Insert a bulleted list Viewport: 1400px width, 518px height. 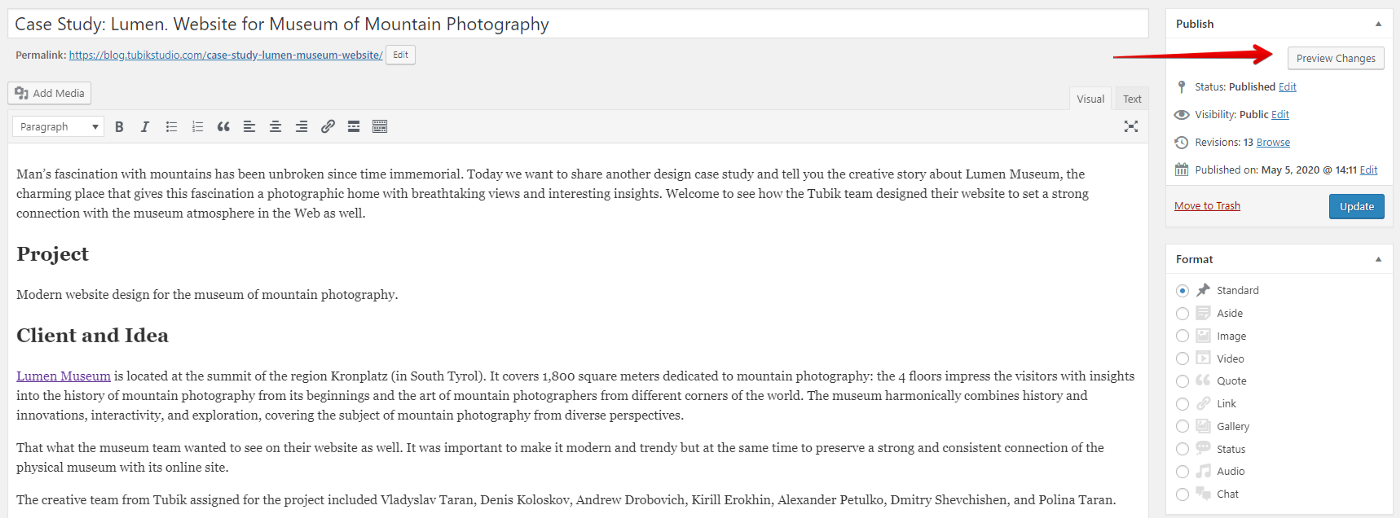point(171,127)
